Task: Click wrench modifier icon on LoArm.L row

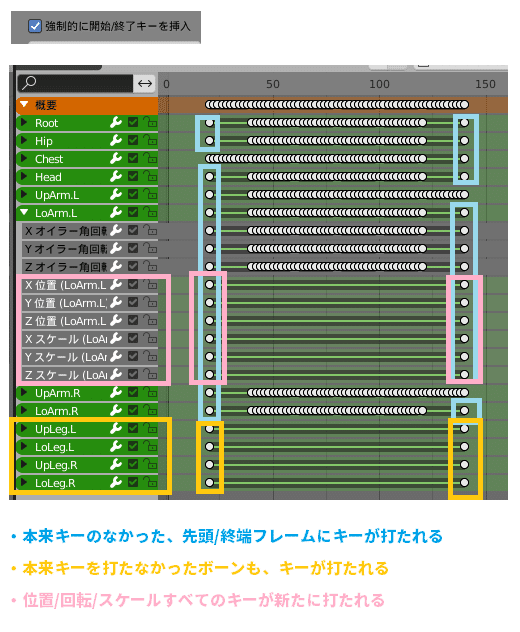Action: click(116, 212)
